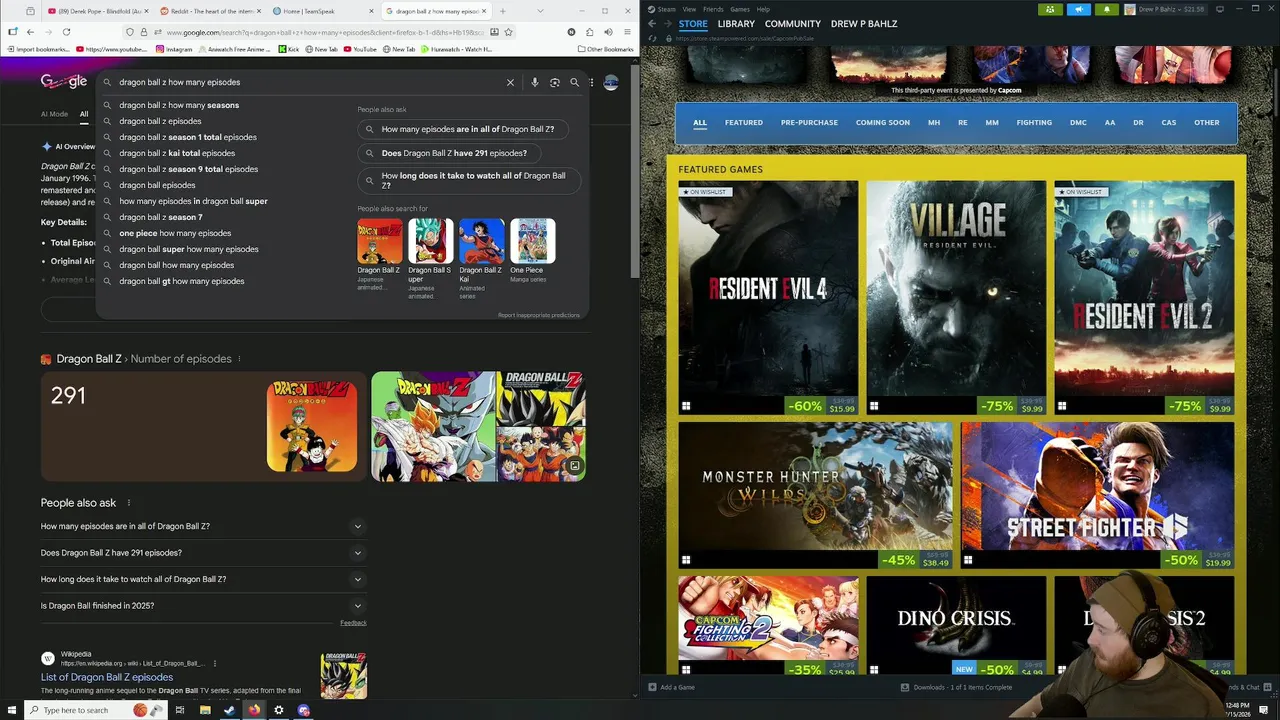Viewport: 1280px width, 720px height.
Task: Click the magnifier search submit icon
Action: [574, 82]
